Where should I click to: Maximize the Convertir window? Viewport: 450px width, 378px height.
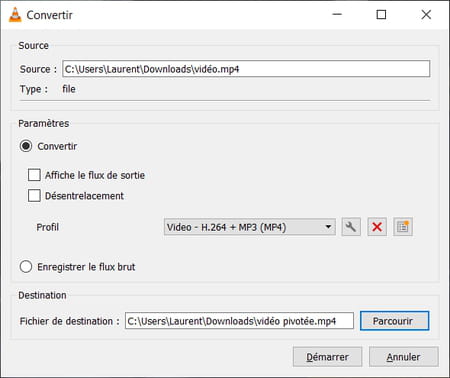[x=381, y=15]
